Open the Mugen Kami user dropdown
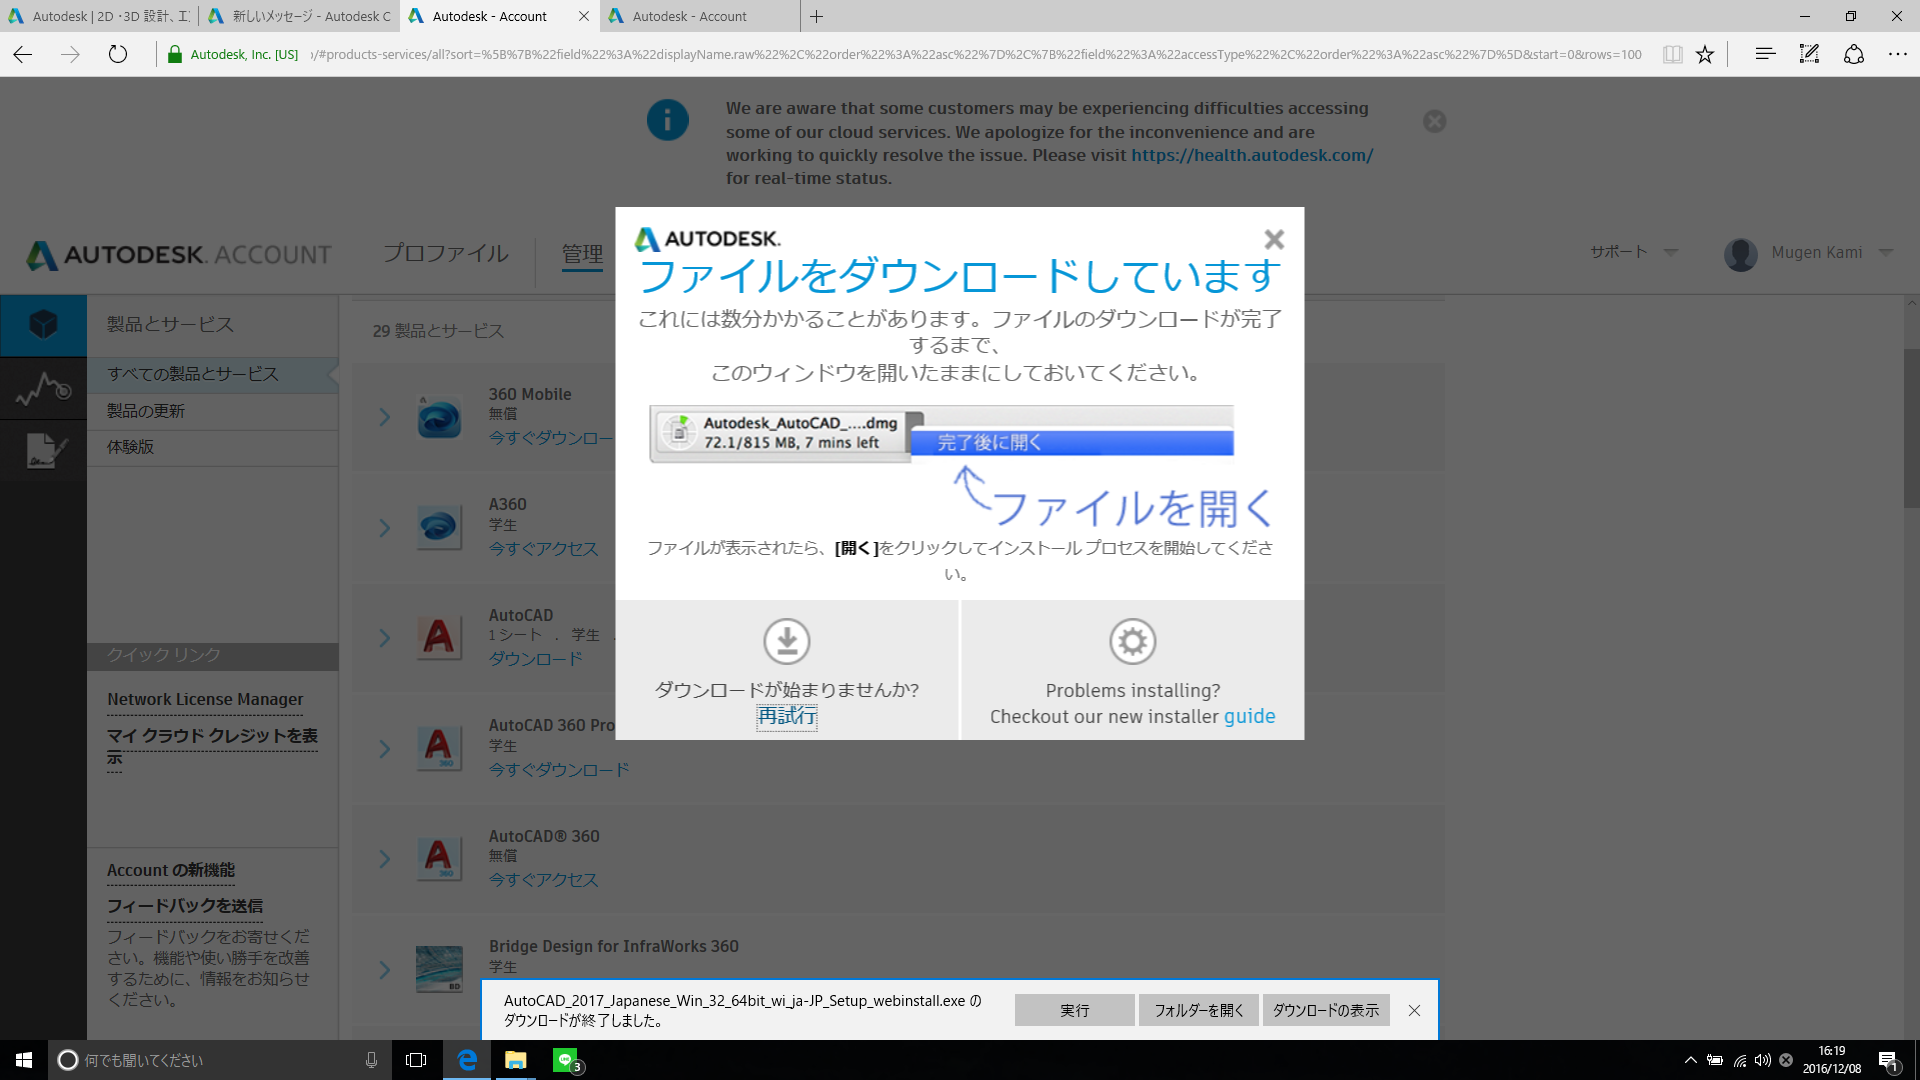Viewport: 1920px width, 1080px height. (x=1810, y=253)
